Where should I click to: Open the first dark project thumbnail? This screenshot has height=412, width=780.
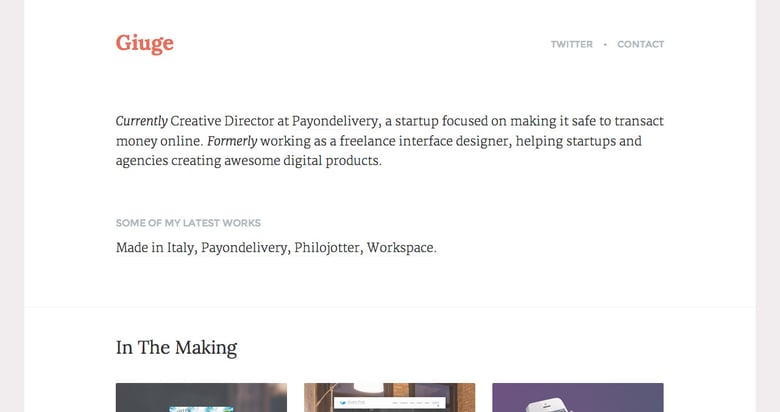[201, 398]
